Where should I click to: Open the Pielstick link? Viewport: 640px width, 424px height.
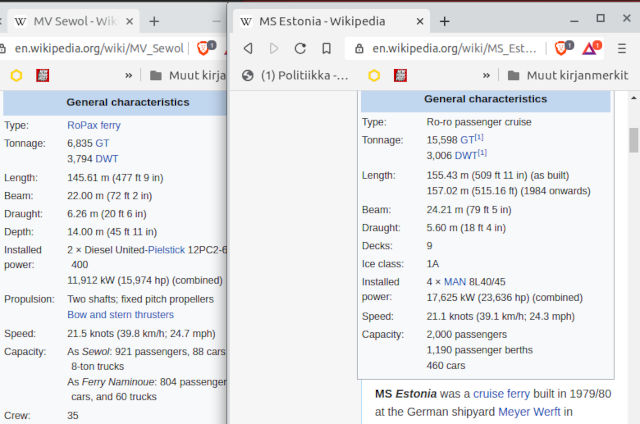pos(167,250)
